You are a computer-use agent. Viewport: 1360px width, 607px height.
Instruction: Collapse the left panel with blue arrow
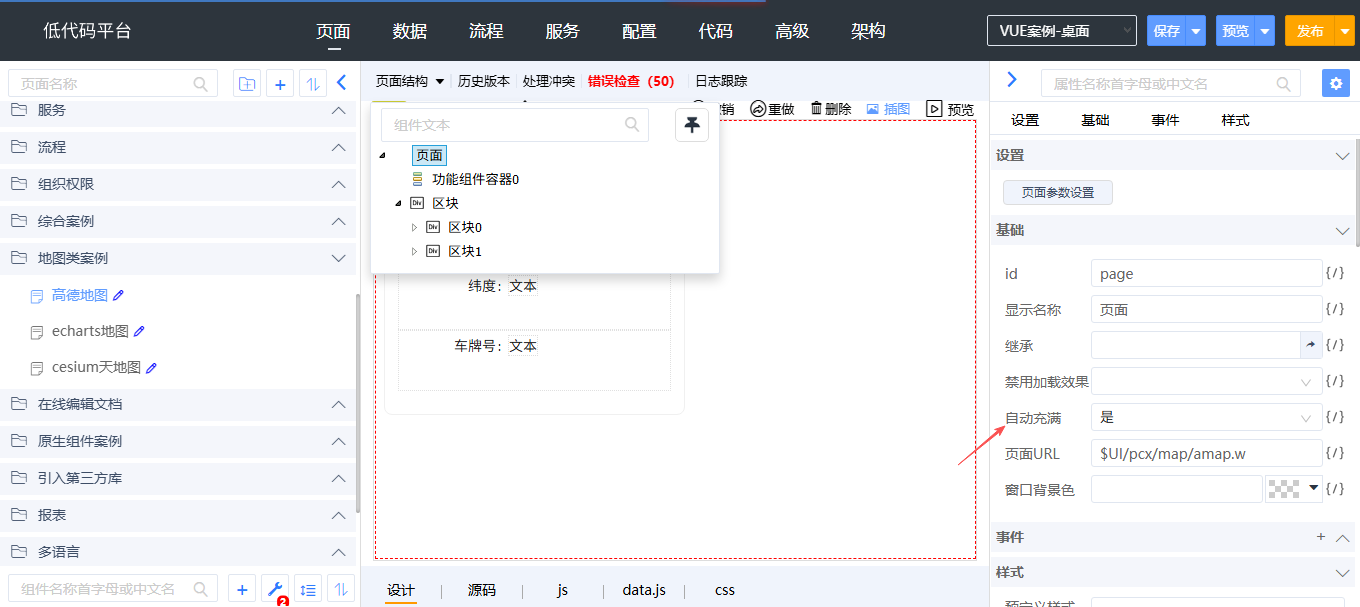341,84
